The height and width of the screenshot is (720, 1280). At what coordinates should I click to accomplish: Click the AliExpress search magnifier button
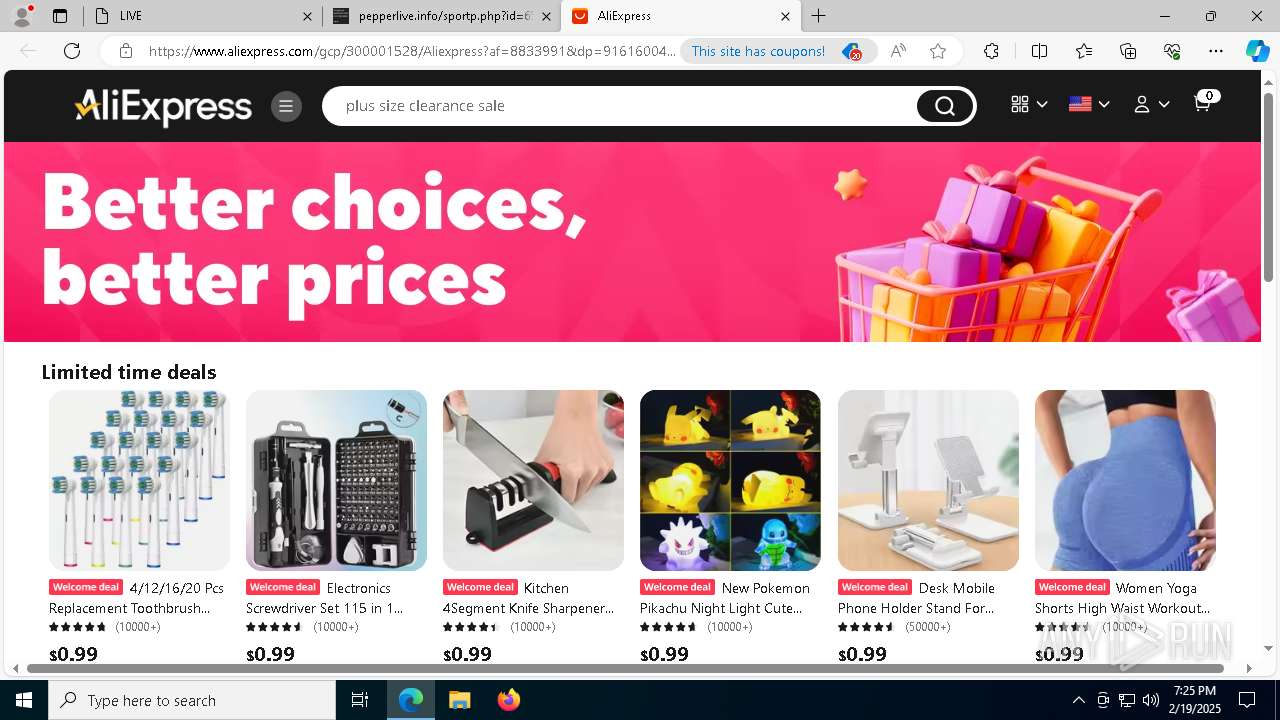[x=945, y=106]
